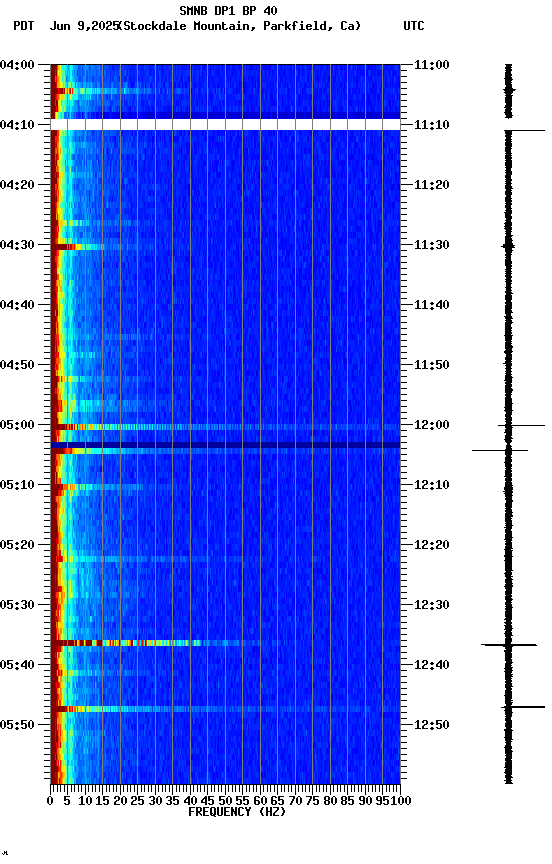Screen dimensions: 552x864
Task: Click the 12:50 UTC time label
Action: pos(432,725)
